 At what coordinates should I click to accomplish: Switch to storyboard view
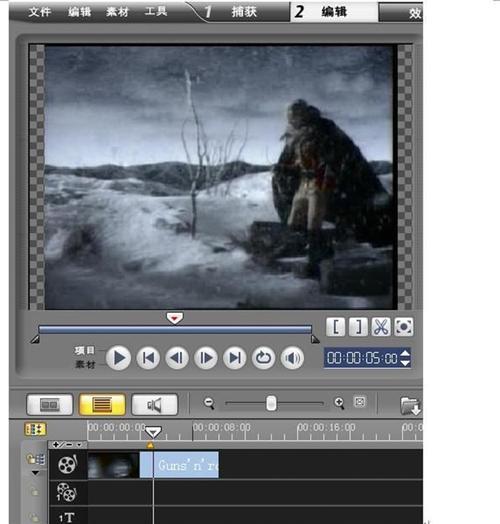point(49,405)
